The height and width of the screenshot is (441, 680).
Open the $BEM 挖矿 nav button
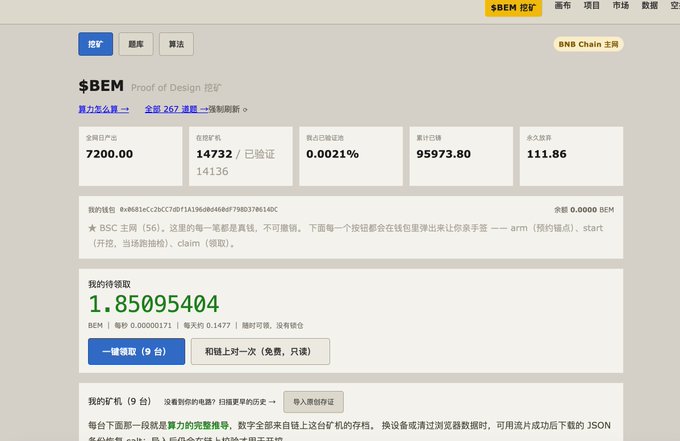(x=513, y=7)
